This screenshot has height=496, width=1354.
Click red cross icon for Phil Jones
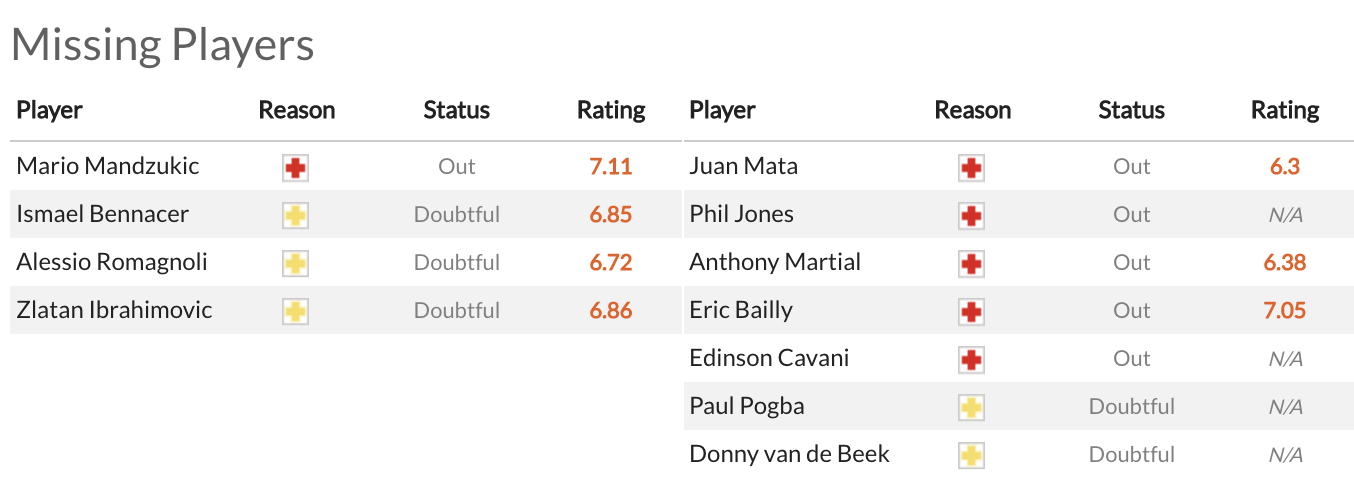971,215
